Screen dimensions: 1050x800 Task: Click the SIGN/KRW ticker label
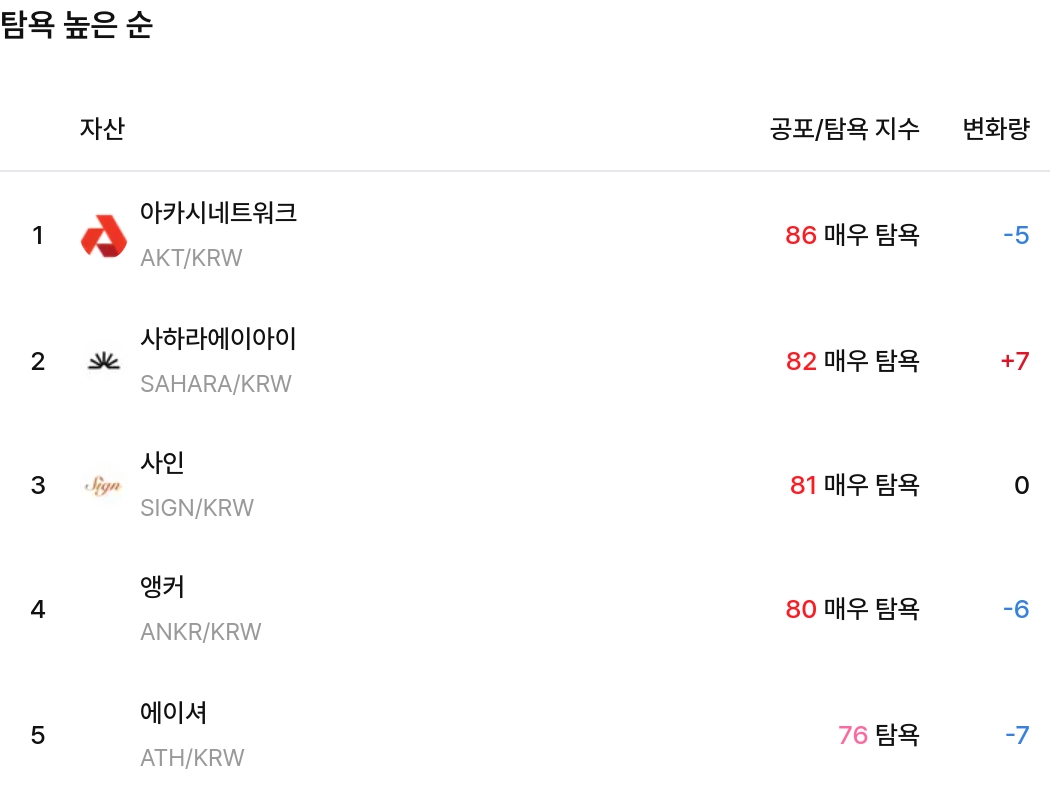(x=198, y=508)
